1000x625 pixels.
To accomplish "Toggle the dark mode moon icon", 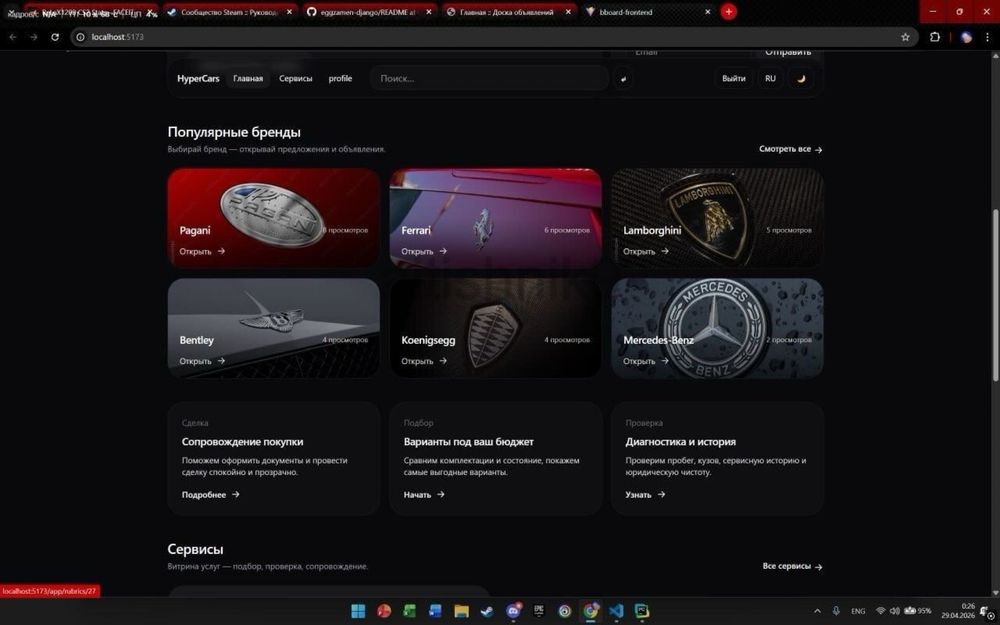I will 802,78.
